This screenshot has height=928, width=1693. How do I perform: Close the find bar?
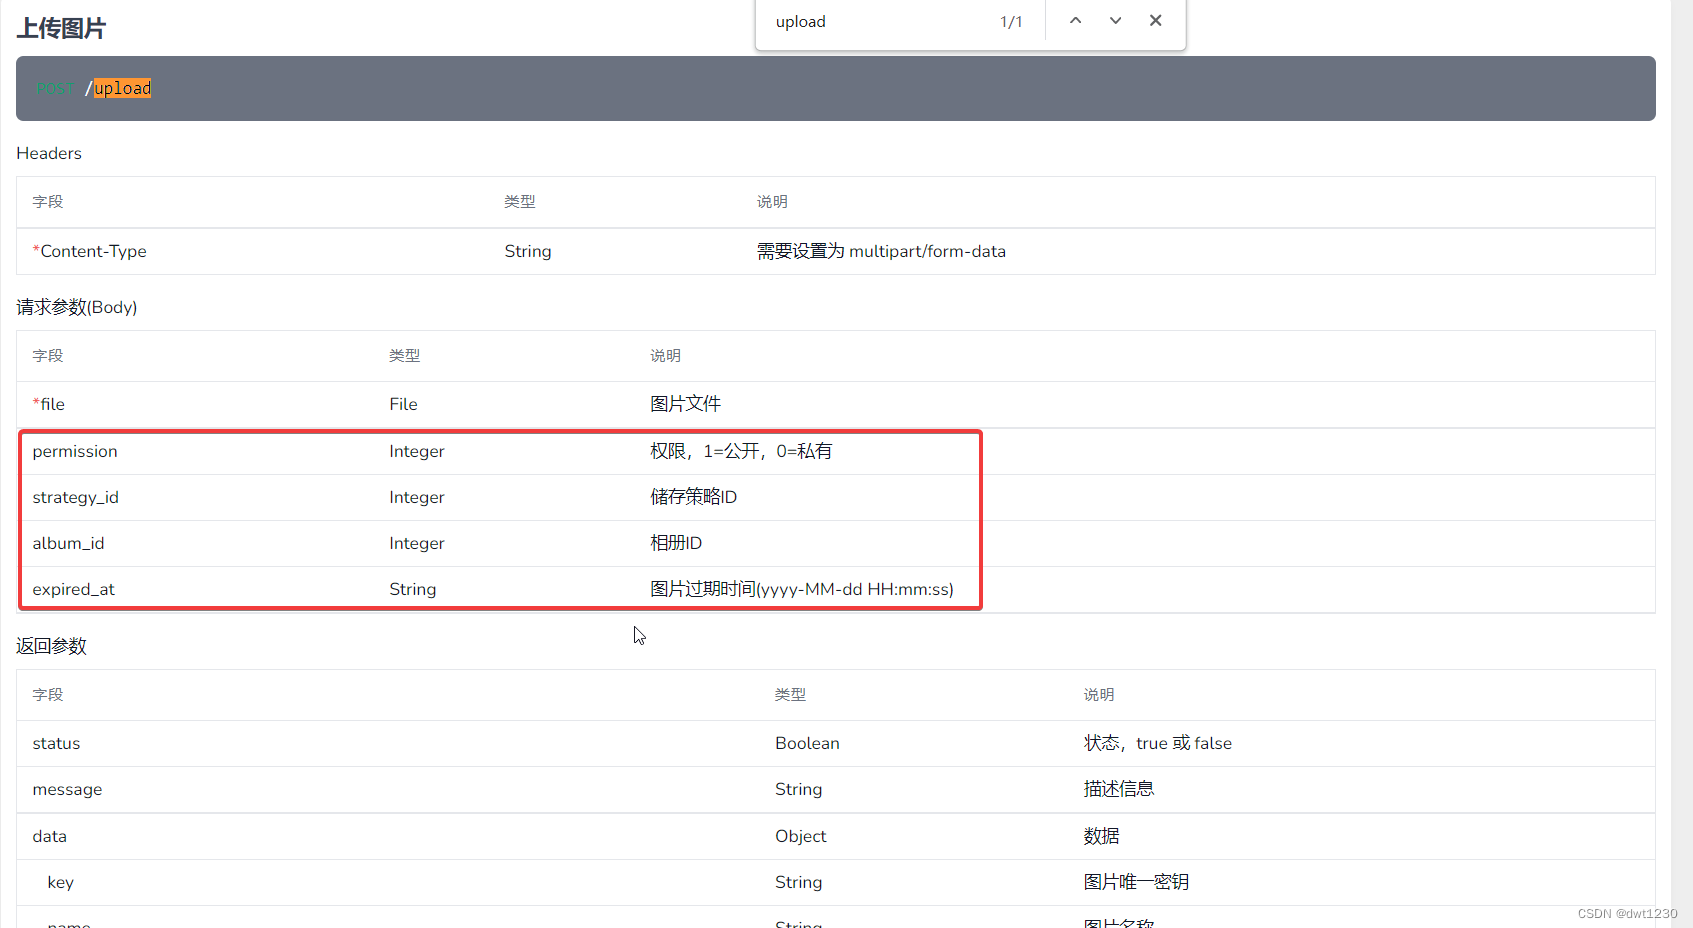point(1155,21)
